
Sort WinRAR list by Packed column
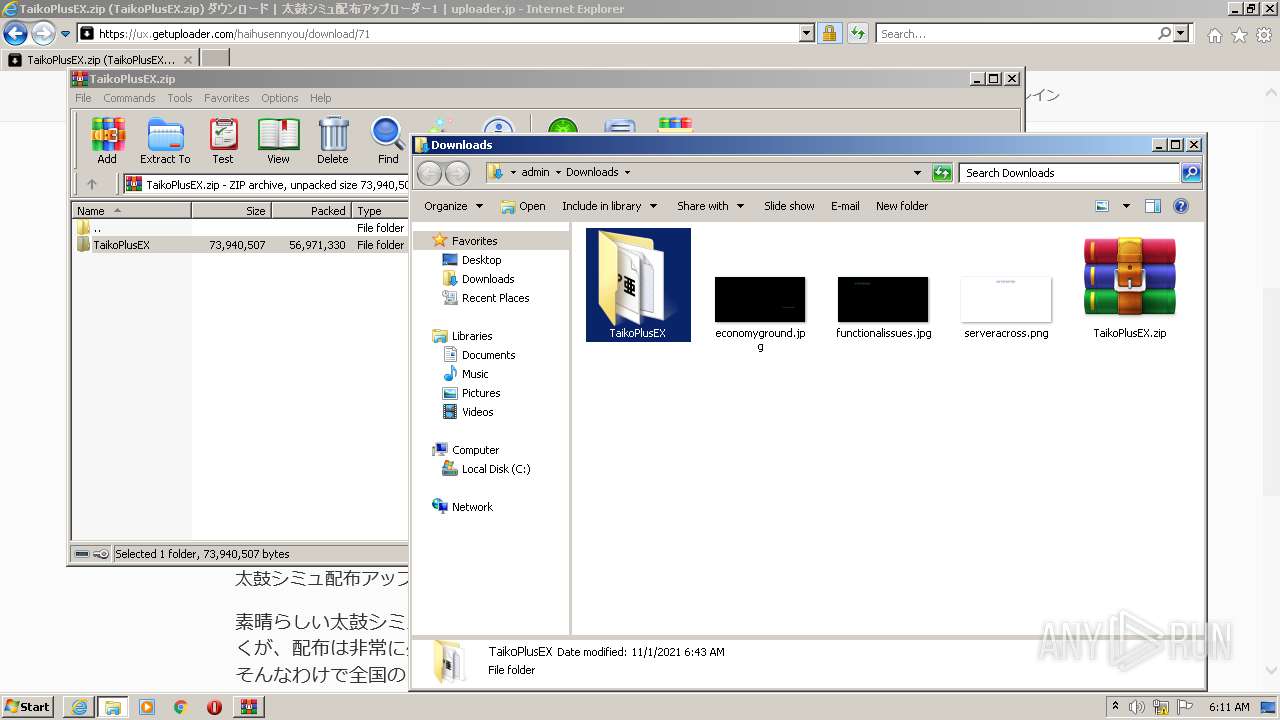pos(312,211)
